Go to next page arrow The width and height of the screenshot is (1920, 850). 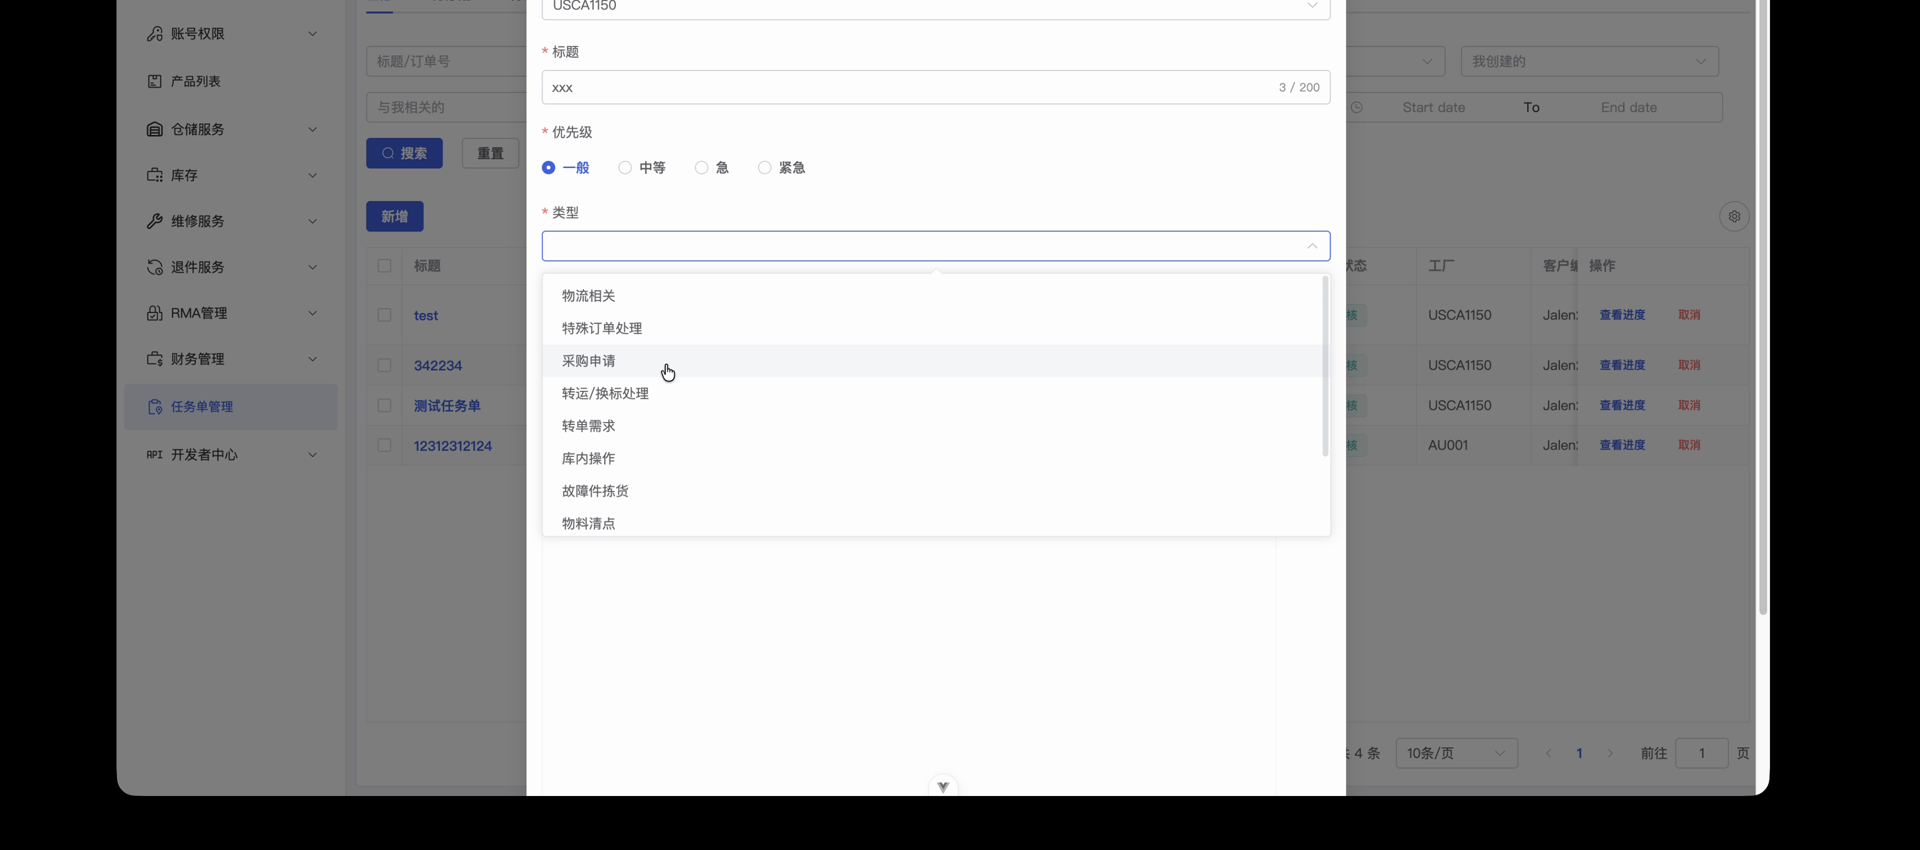[x=1610, y=753]
